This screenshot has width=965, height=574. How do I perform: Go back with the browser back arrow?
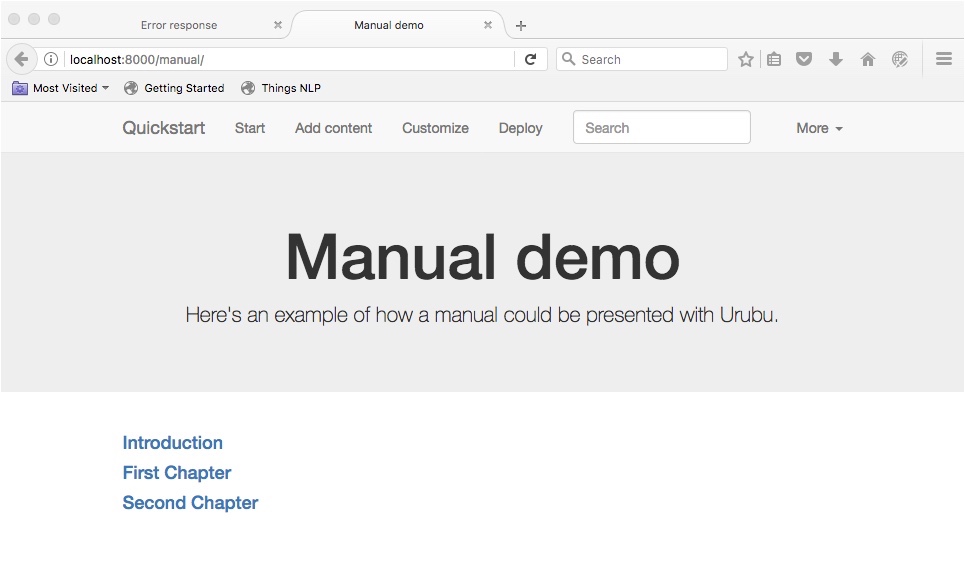[x=22, y=59]
